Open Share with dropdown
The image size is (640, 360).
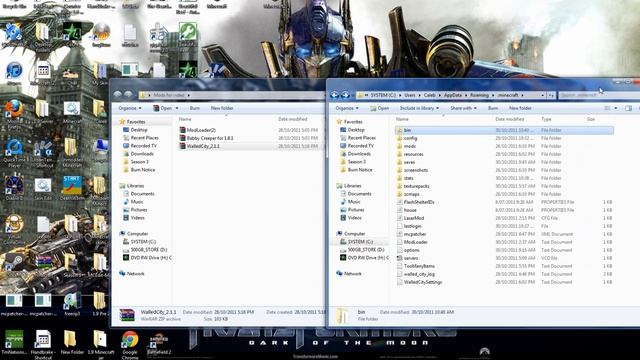tap(463, 108)
